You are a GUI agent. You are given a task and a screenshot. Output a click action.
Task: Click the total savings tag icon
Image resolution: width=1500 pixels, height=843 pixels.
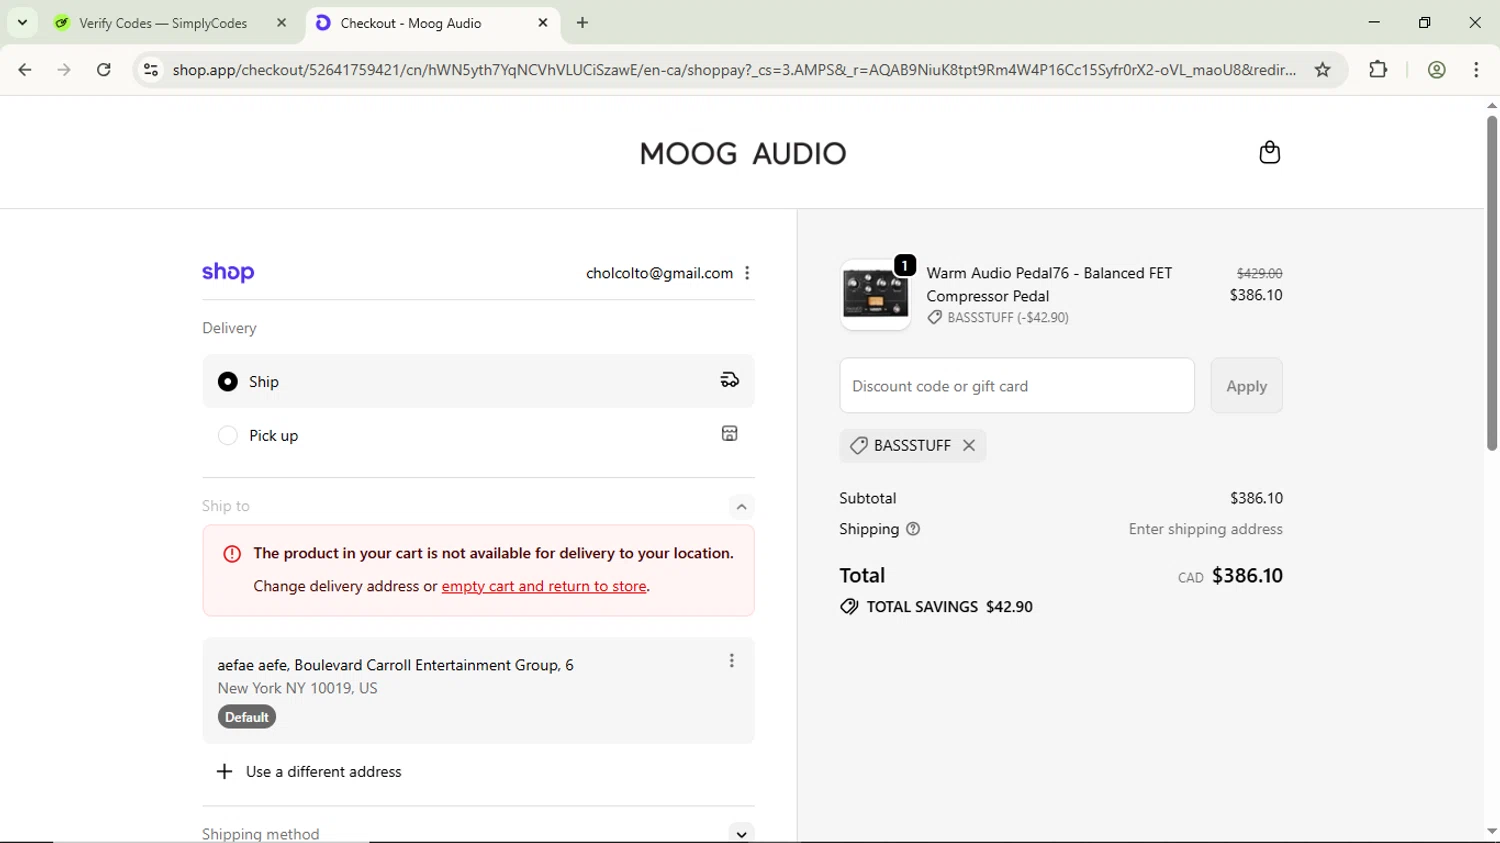tap(849, 607)
